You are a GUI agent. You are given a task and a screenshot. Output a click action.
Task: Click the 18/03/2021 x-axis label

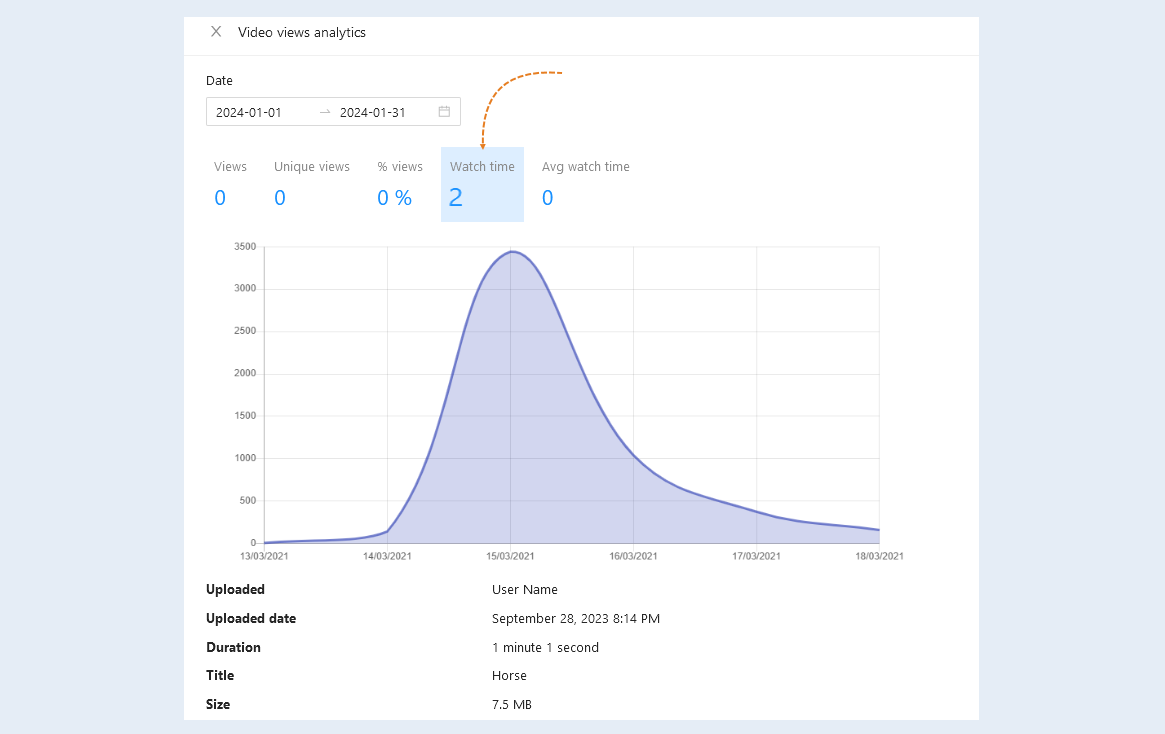tap(879, 556)
